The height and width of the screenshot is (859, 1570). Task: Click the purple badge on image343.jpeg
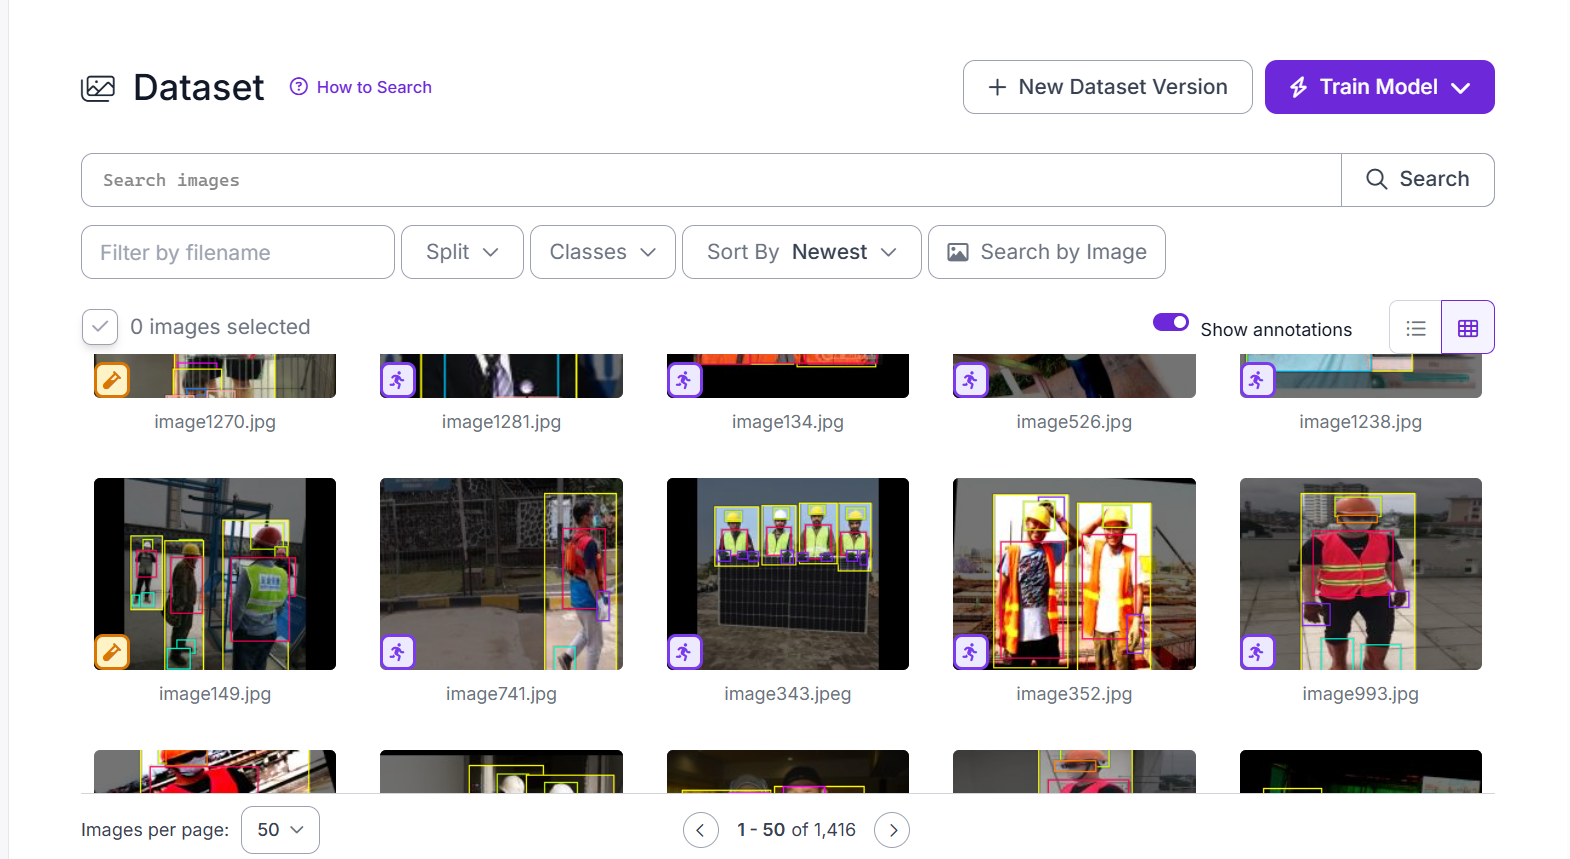(x=685, y=652)
